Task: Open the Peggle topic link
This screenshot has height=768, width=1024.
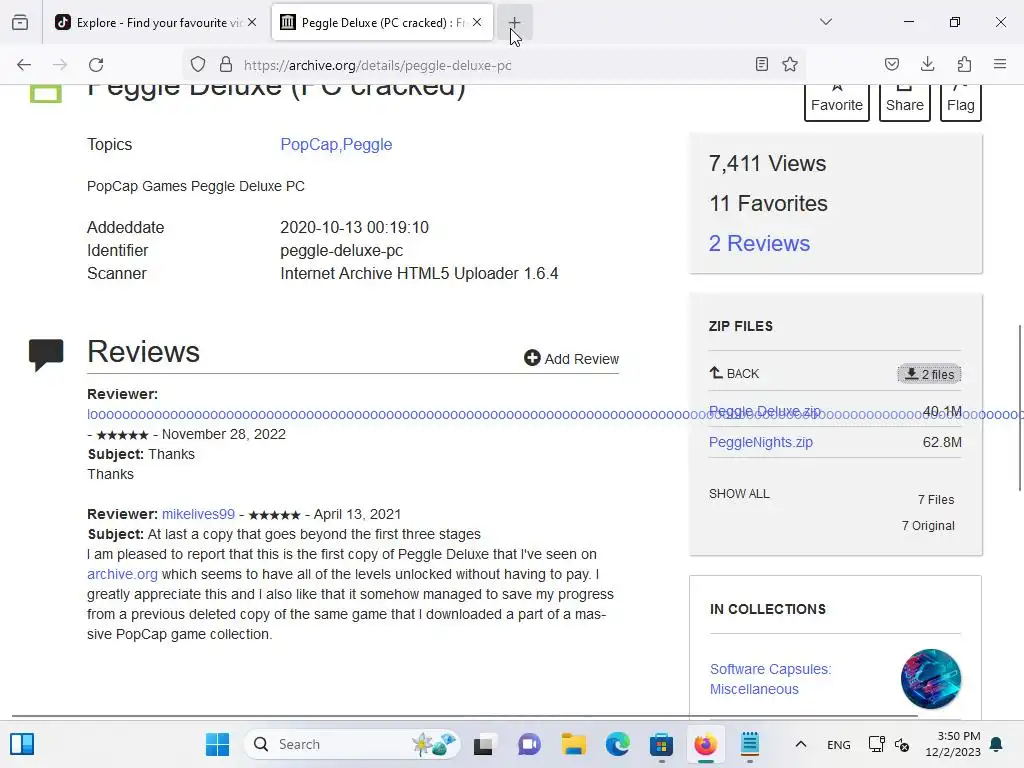Action: click(367, 144)
